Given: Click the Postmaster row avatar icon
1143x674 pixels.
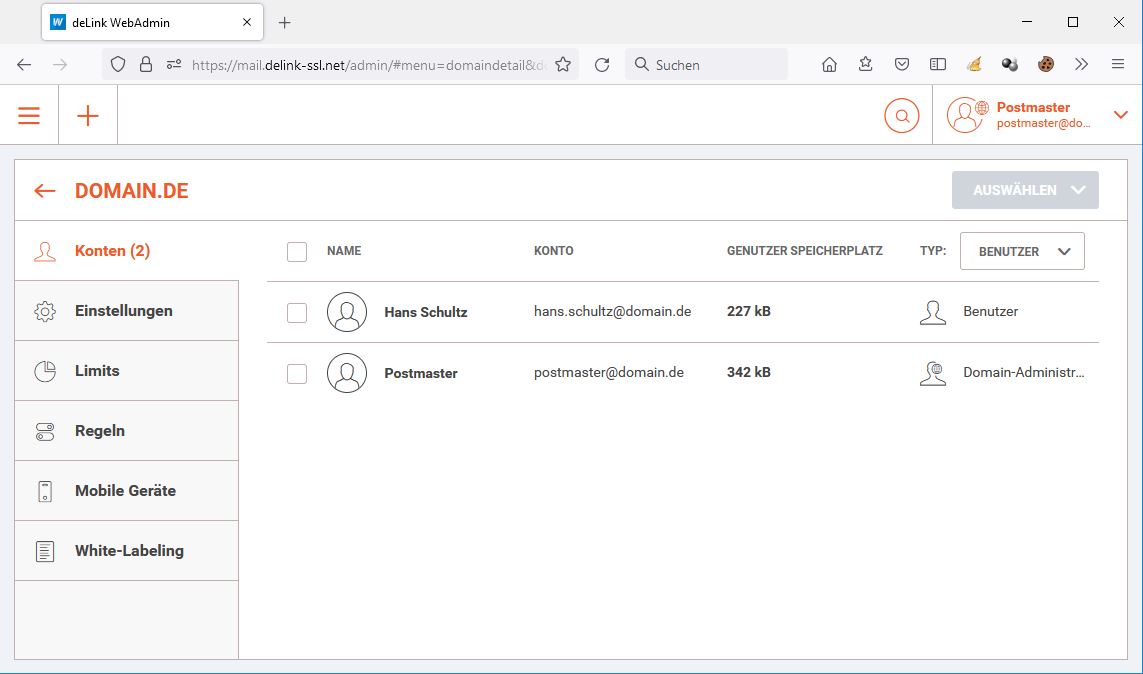Looking at the screenshot, I should tap(346, 373).
